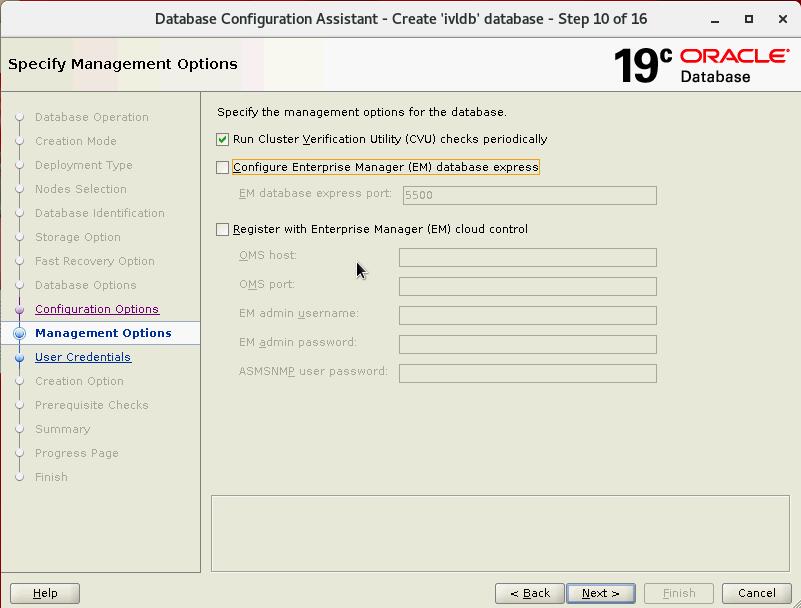Click the Next button
801x608 pixels.
(x=600, y=593)
